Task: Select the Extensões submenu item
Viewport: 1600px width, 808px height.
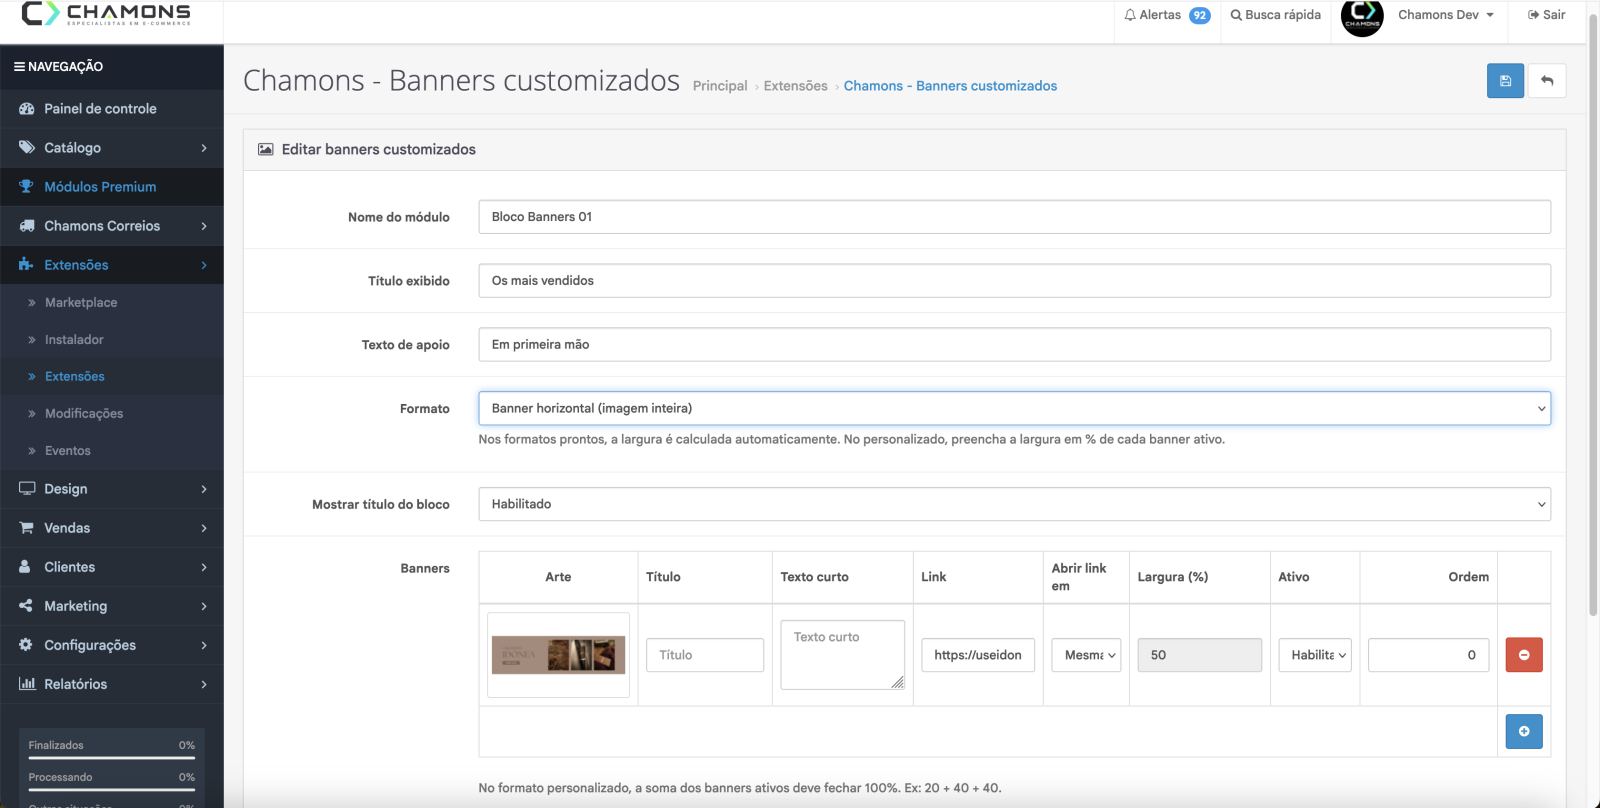Action: (x=112, y=377)
